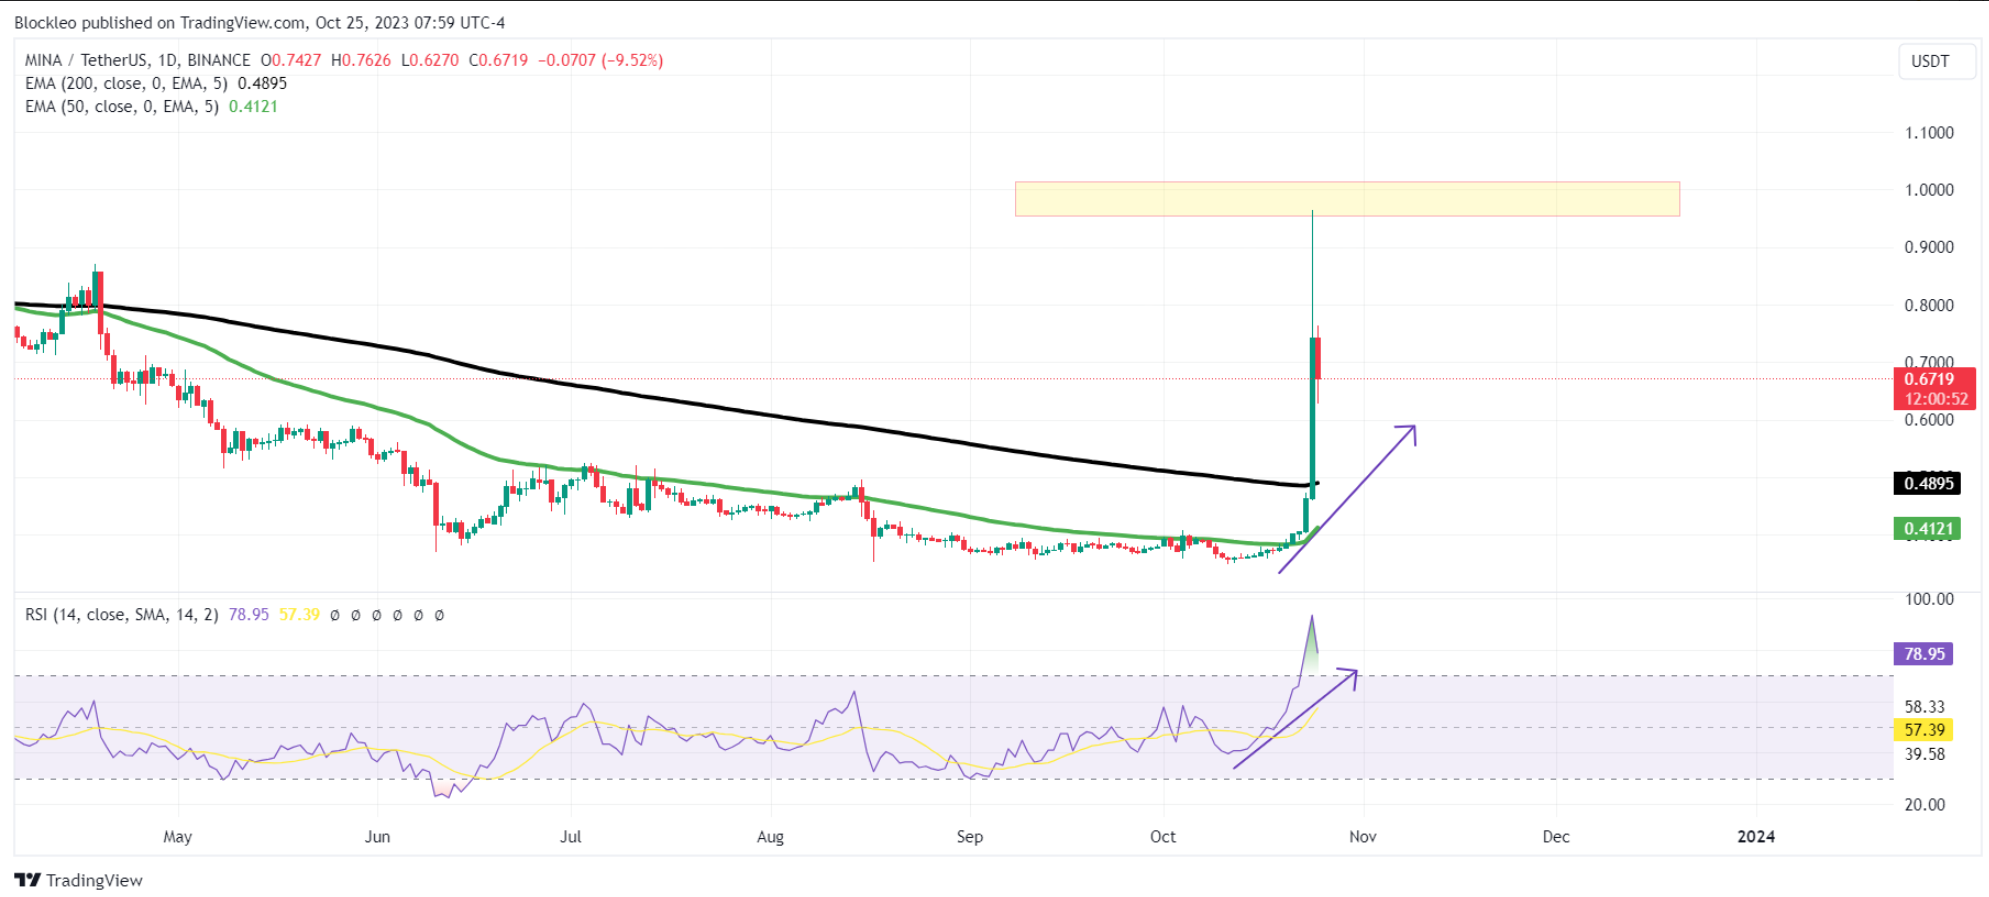The width and height of the screenshot is (1989, 897).
Task: Click the Sep label on time axis
Action: pos(970,836)
